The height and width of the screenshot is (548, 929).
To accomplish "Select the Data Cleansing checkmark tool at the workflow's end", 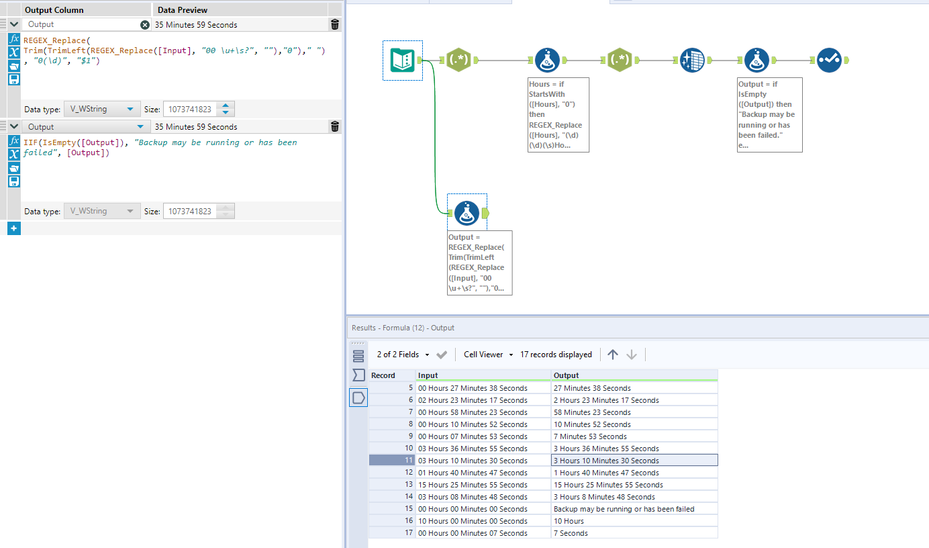I will 829,60.
